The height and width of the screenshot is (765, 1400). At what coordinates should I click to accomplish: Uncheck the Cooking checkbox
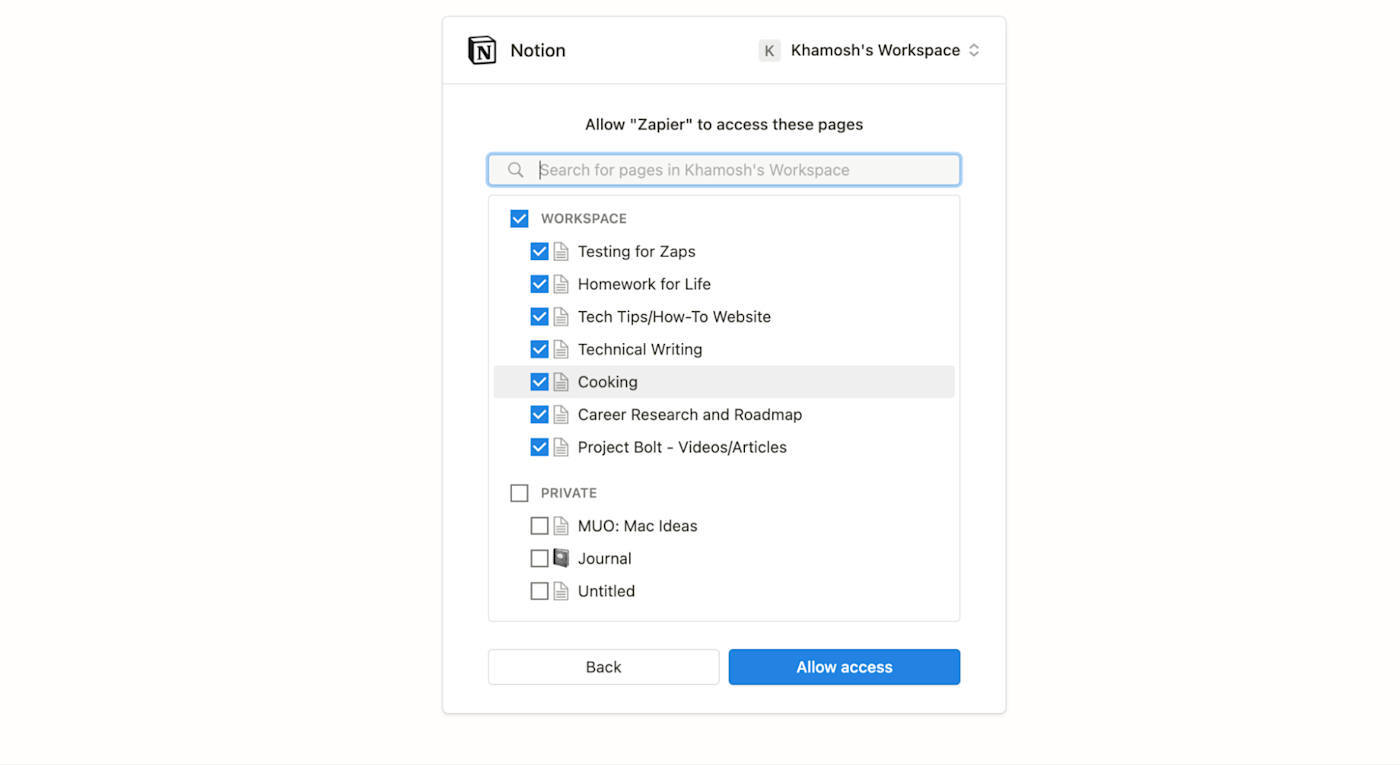539,382
